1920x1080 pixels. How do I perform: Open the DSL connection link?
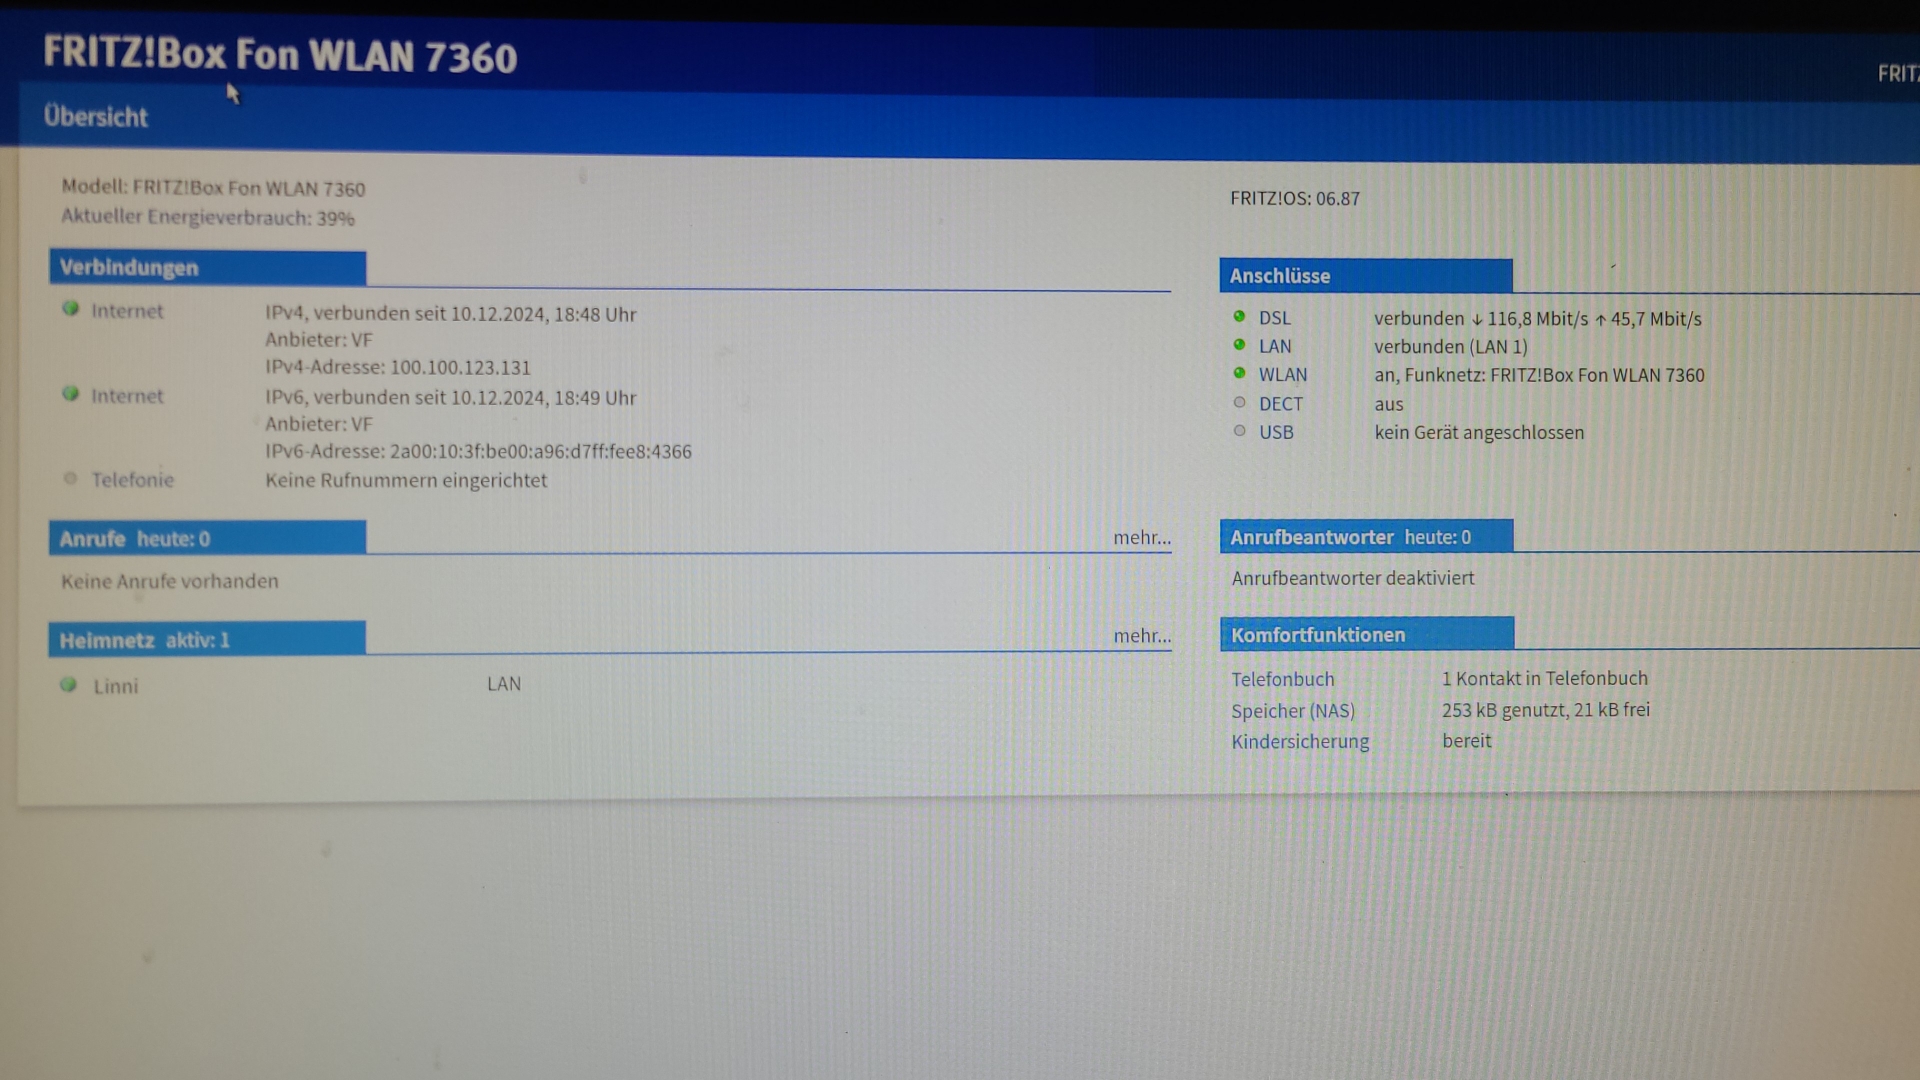click(x=1274, y=318)
